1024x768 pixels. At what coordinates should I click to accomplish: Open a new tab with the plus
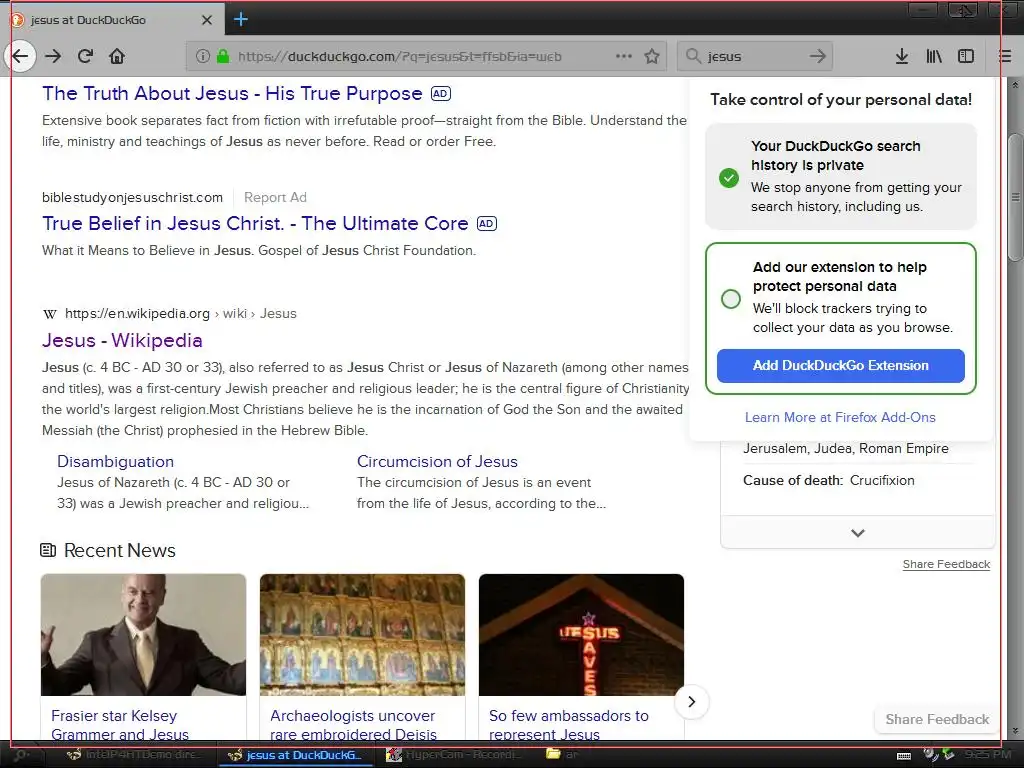[240, 19]
